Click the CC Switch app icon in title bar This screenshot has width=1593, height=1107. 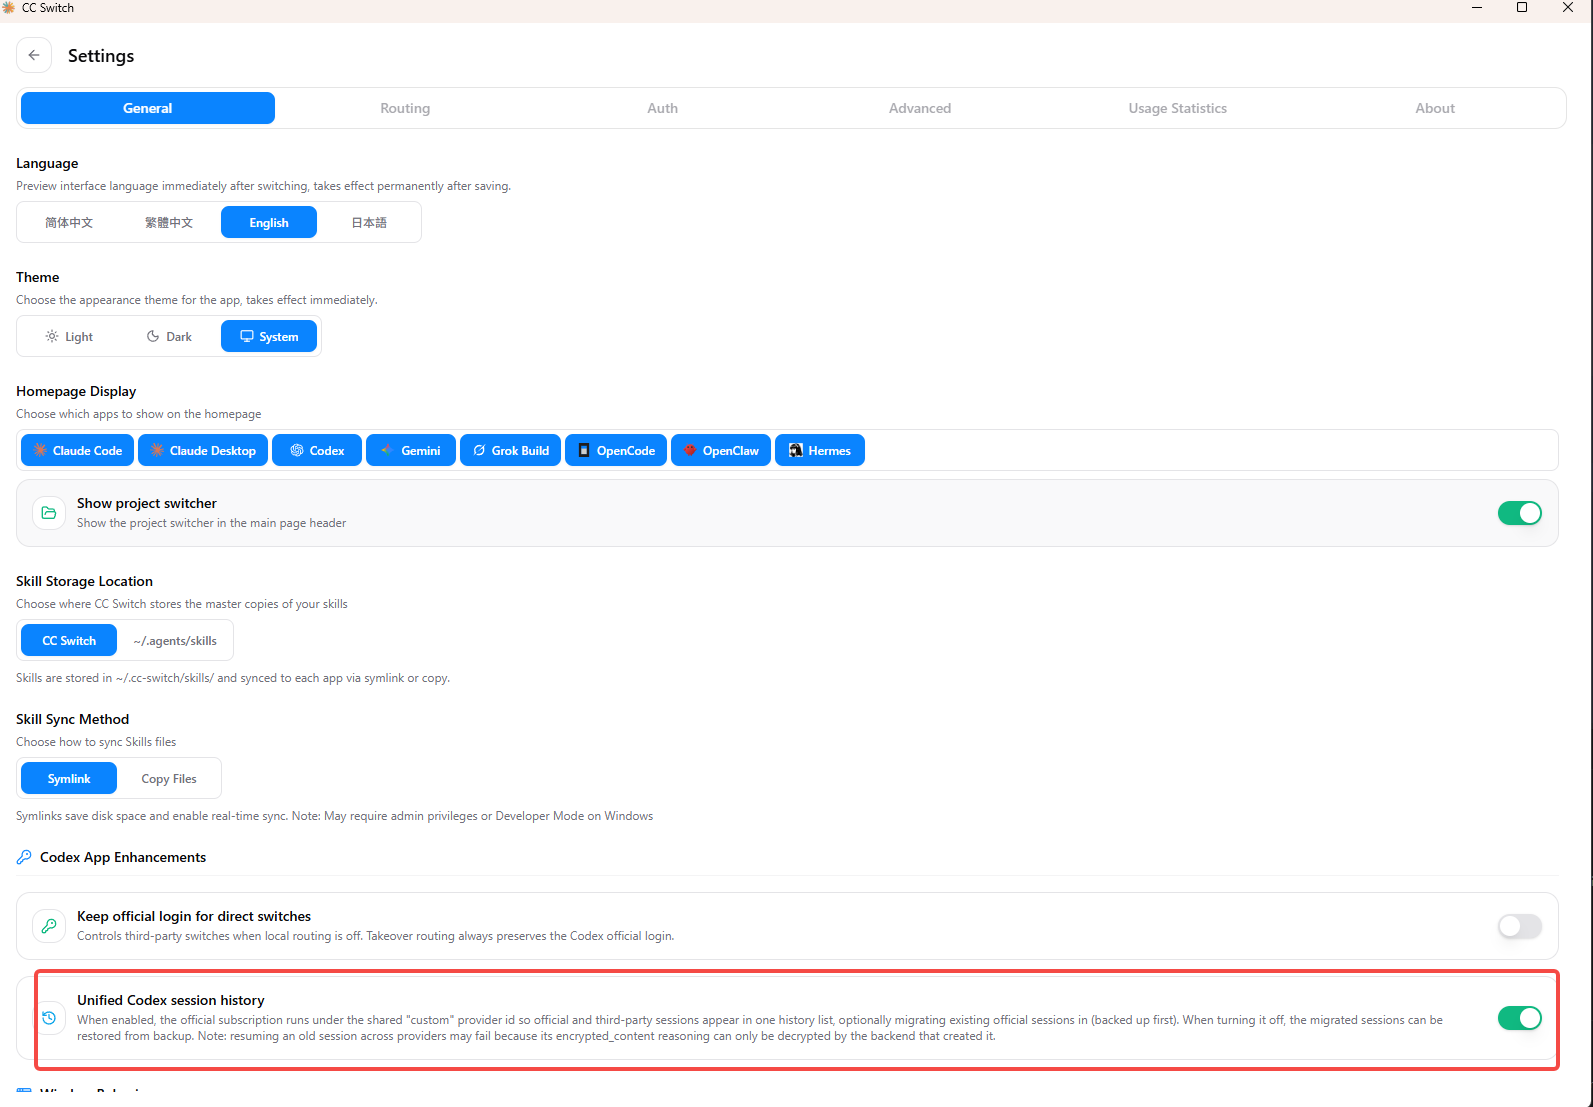[x=9, y=8]
